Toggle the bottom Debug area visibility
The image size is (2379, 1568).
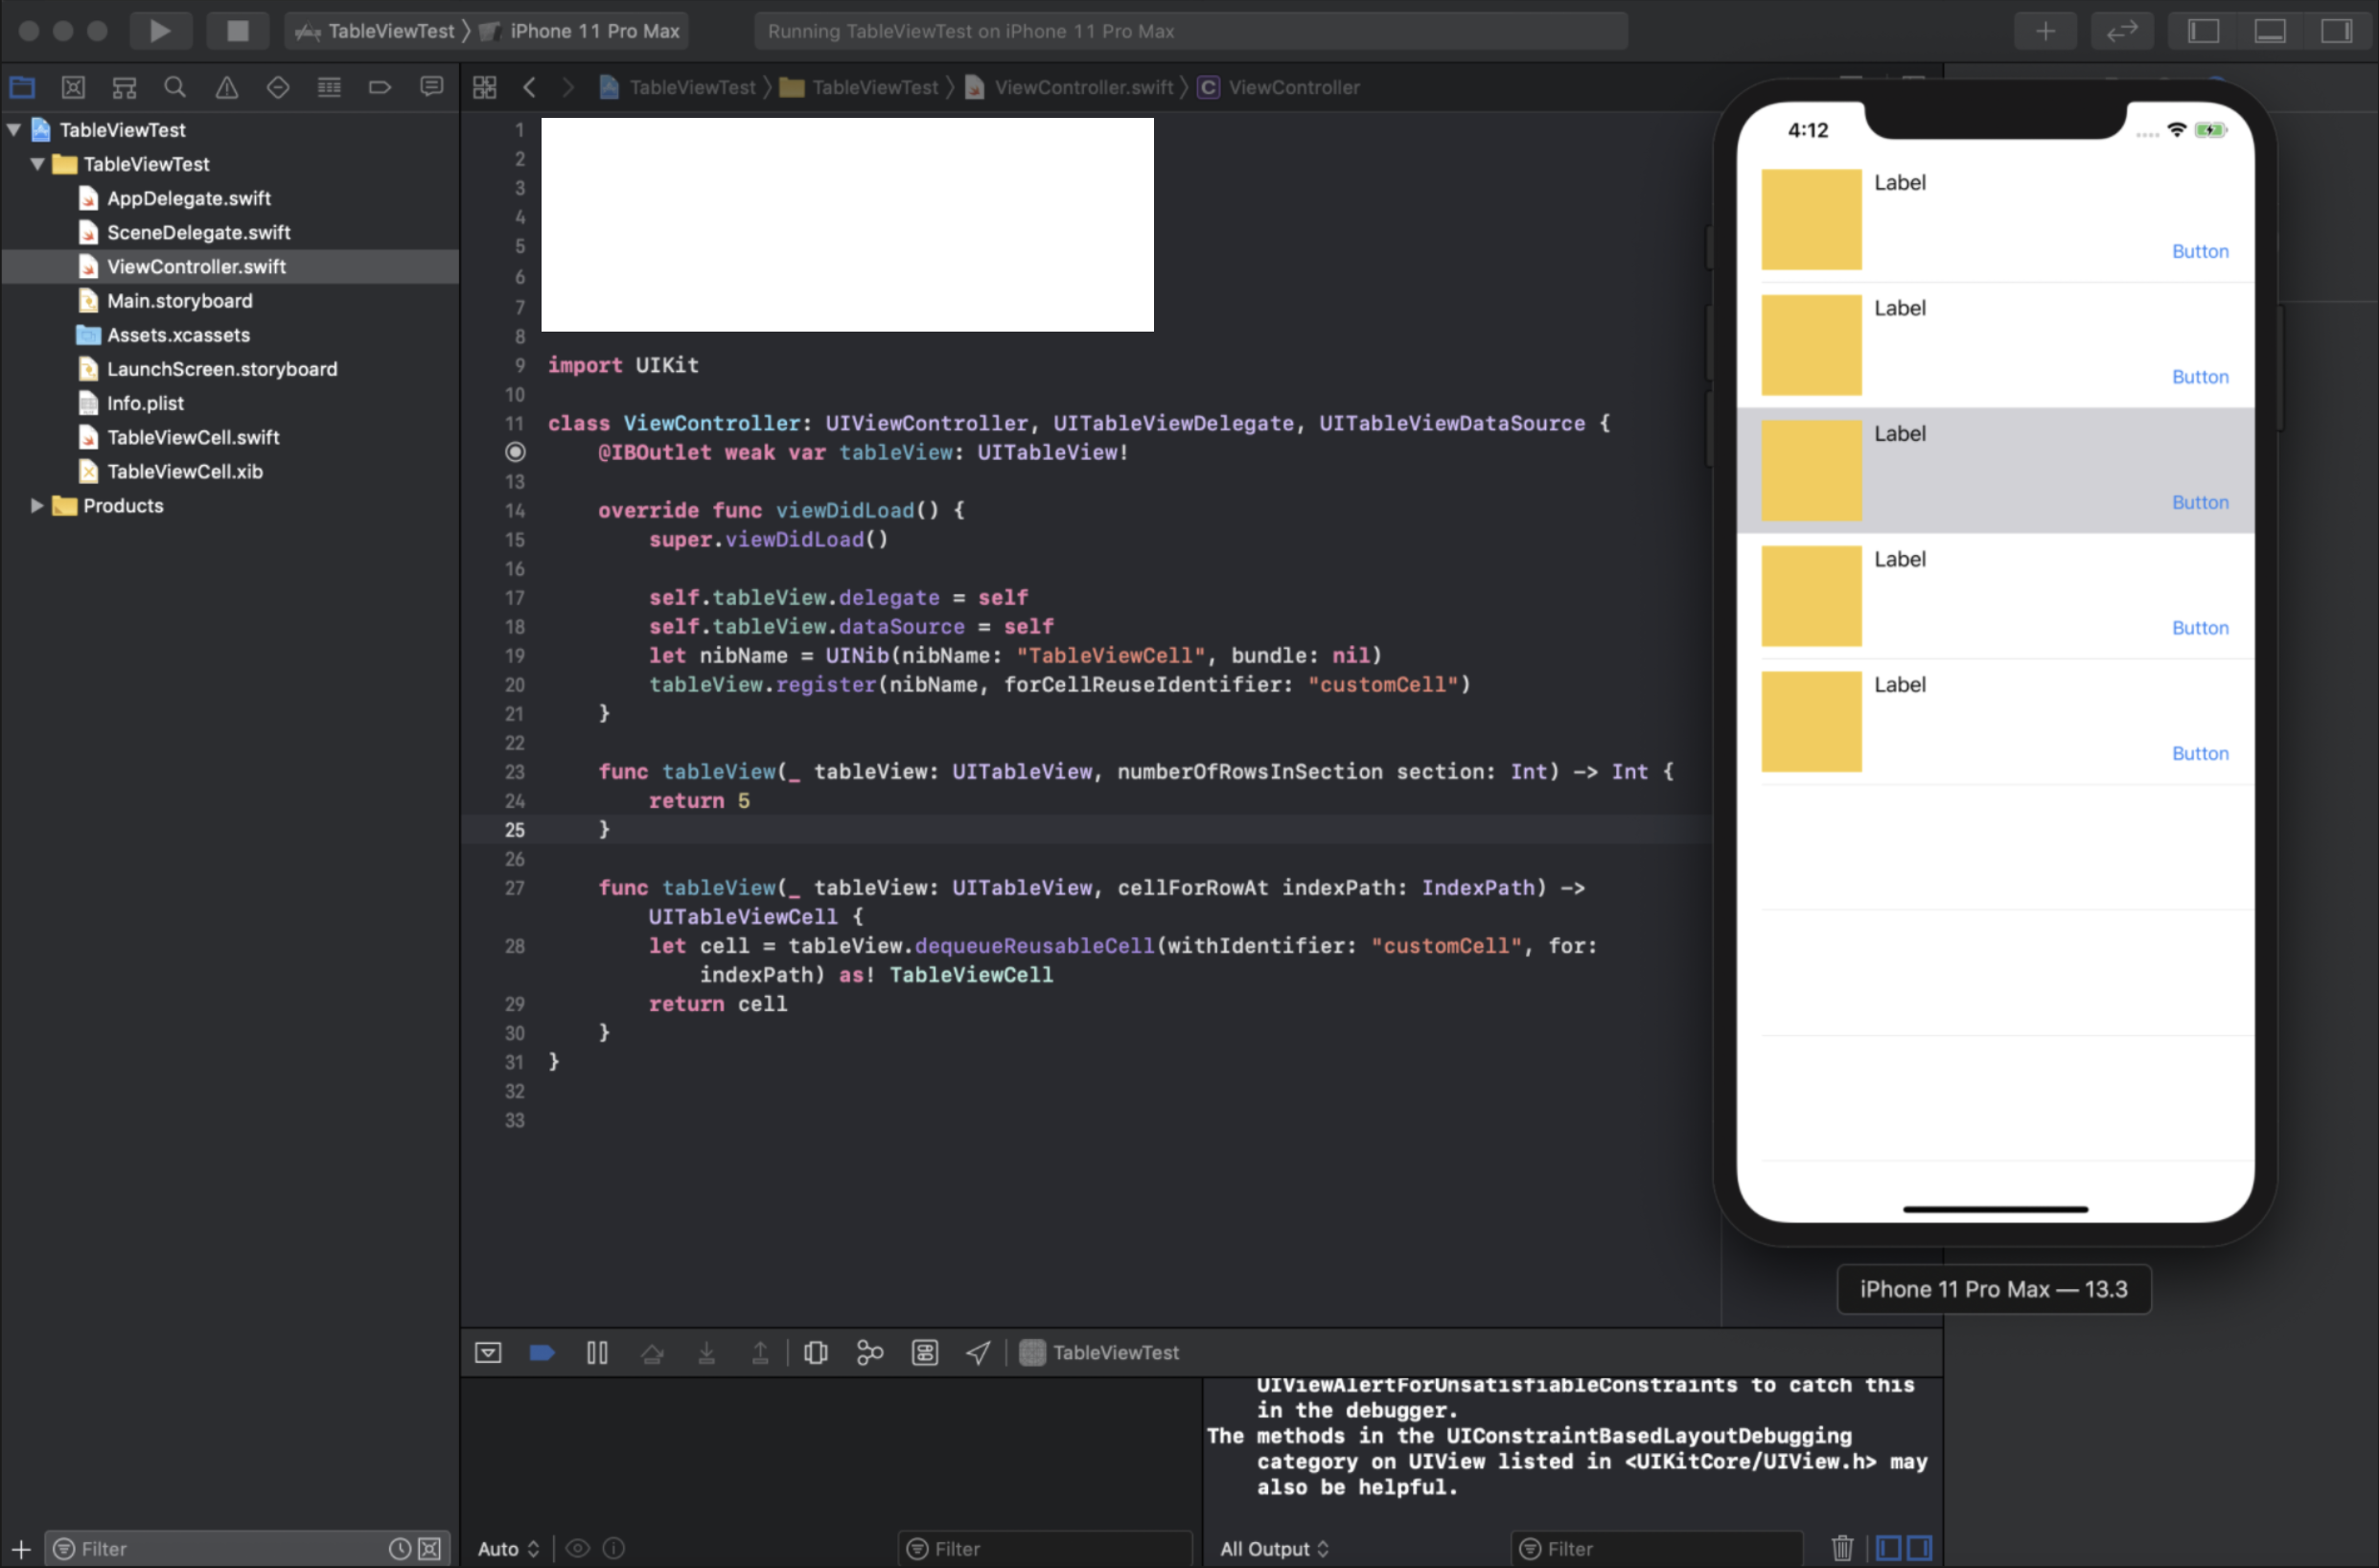[2269, 31]
